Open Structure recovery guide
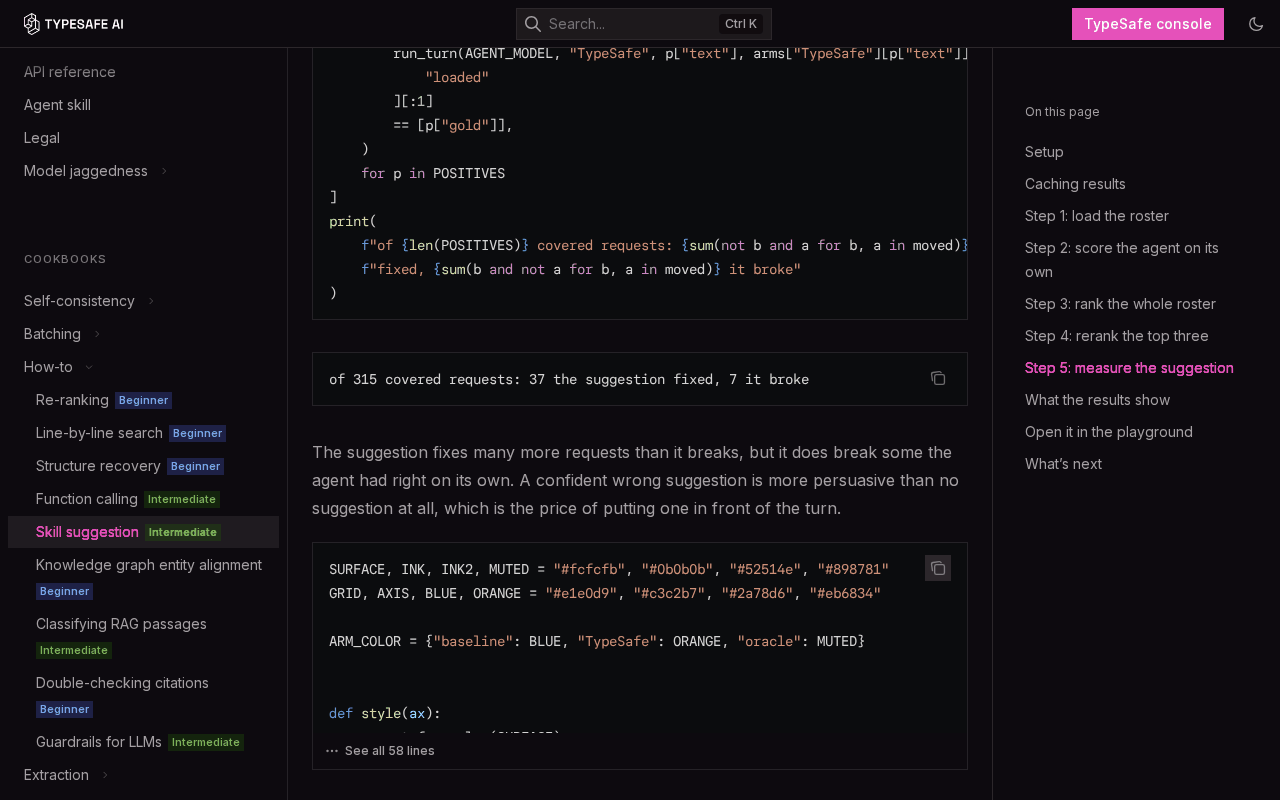 (98, 466)
